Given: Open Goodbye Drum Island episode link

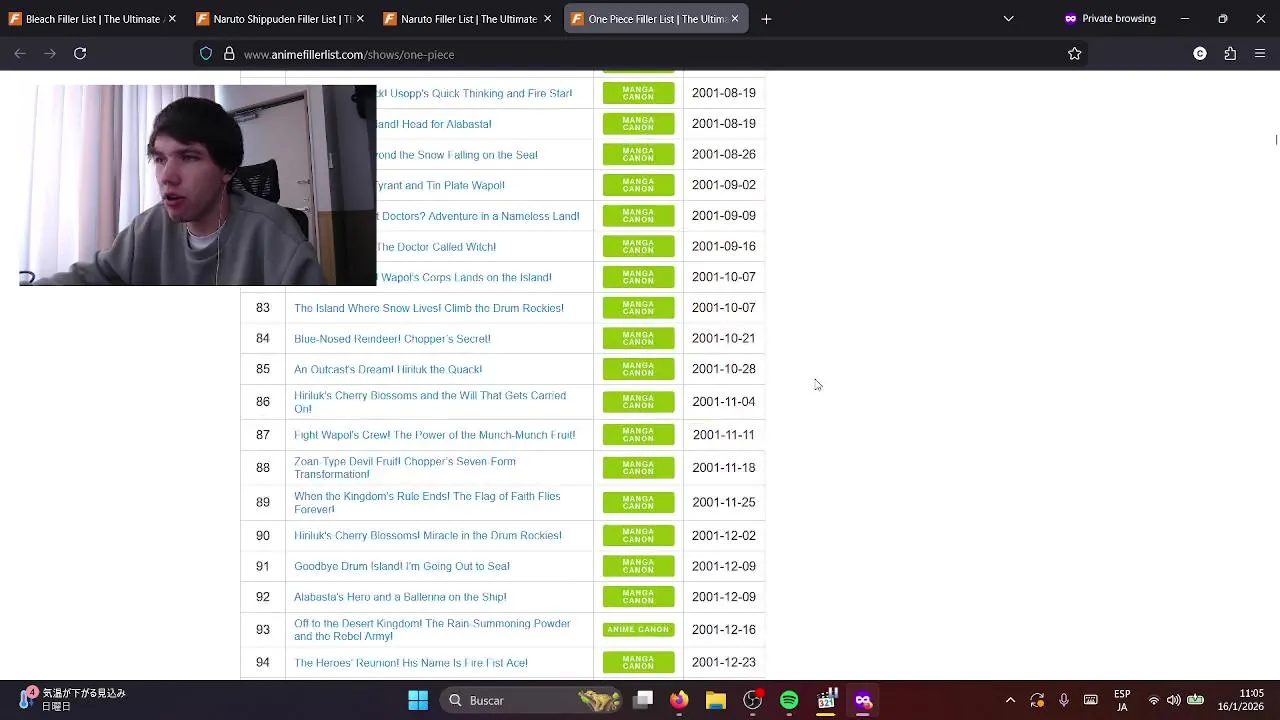Looking at the screenshot, I should coord(402,566).
